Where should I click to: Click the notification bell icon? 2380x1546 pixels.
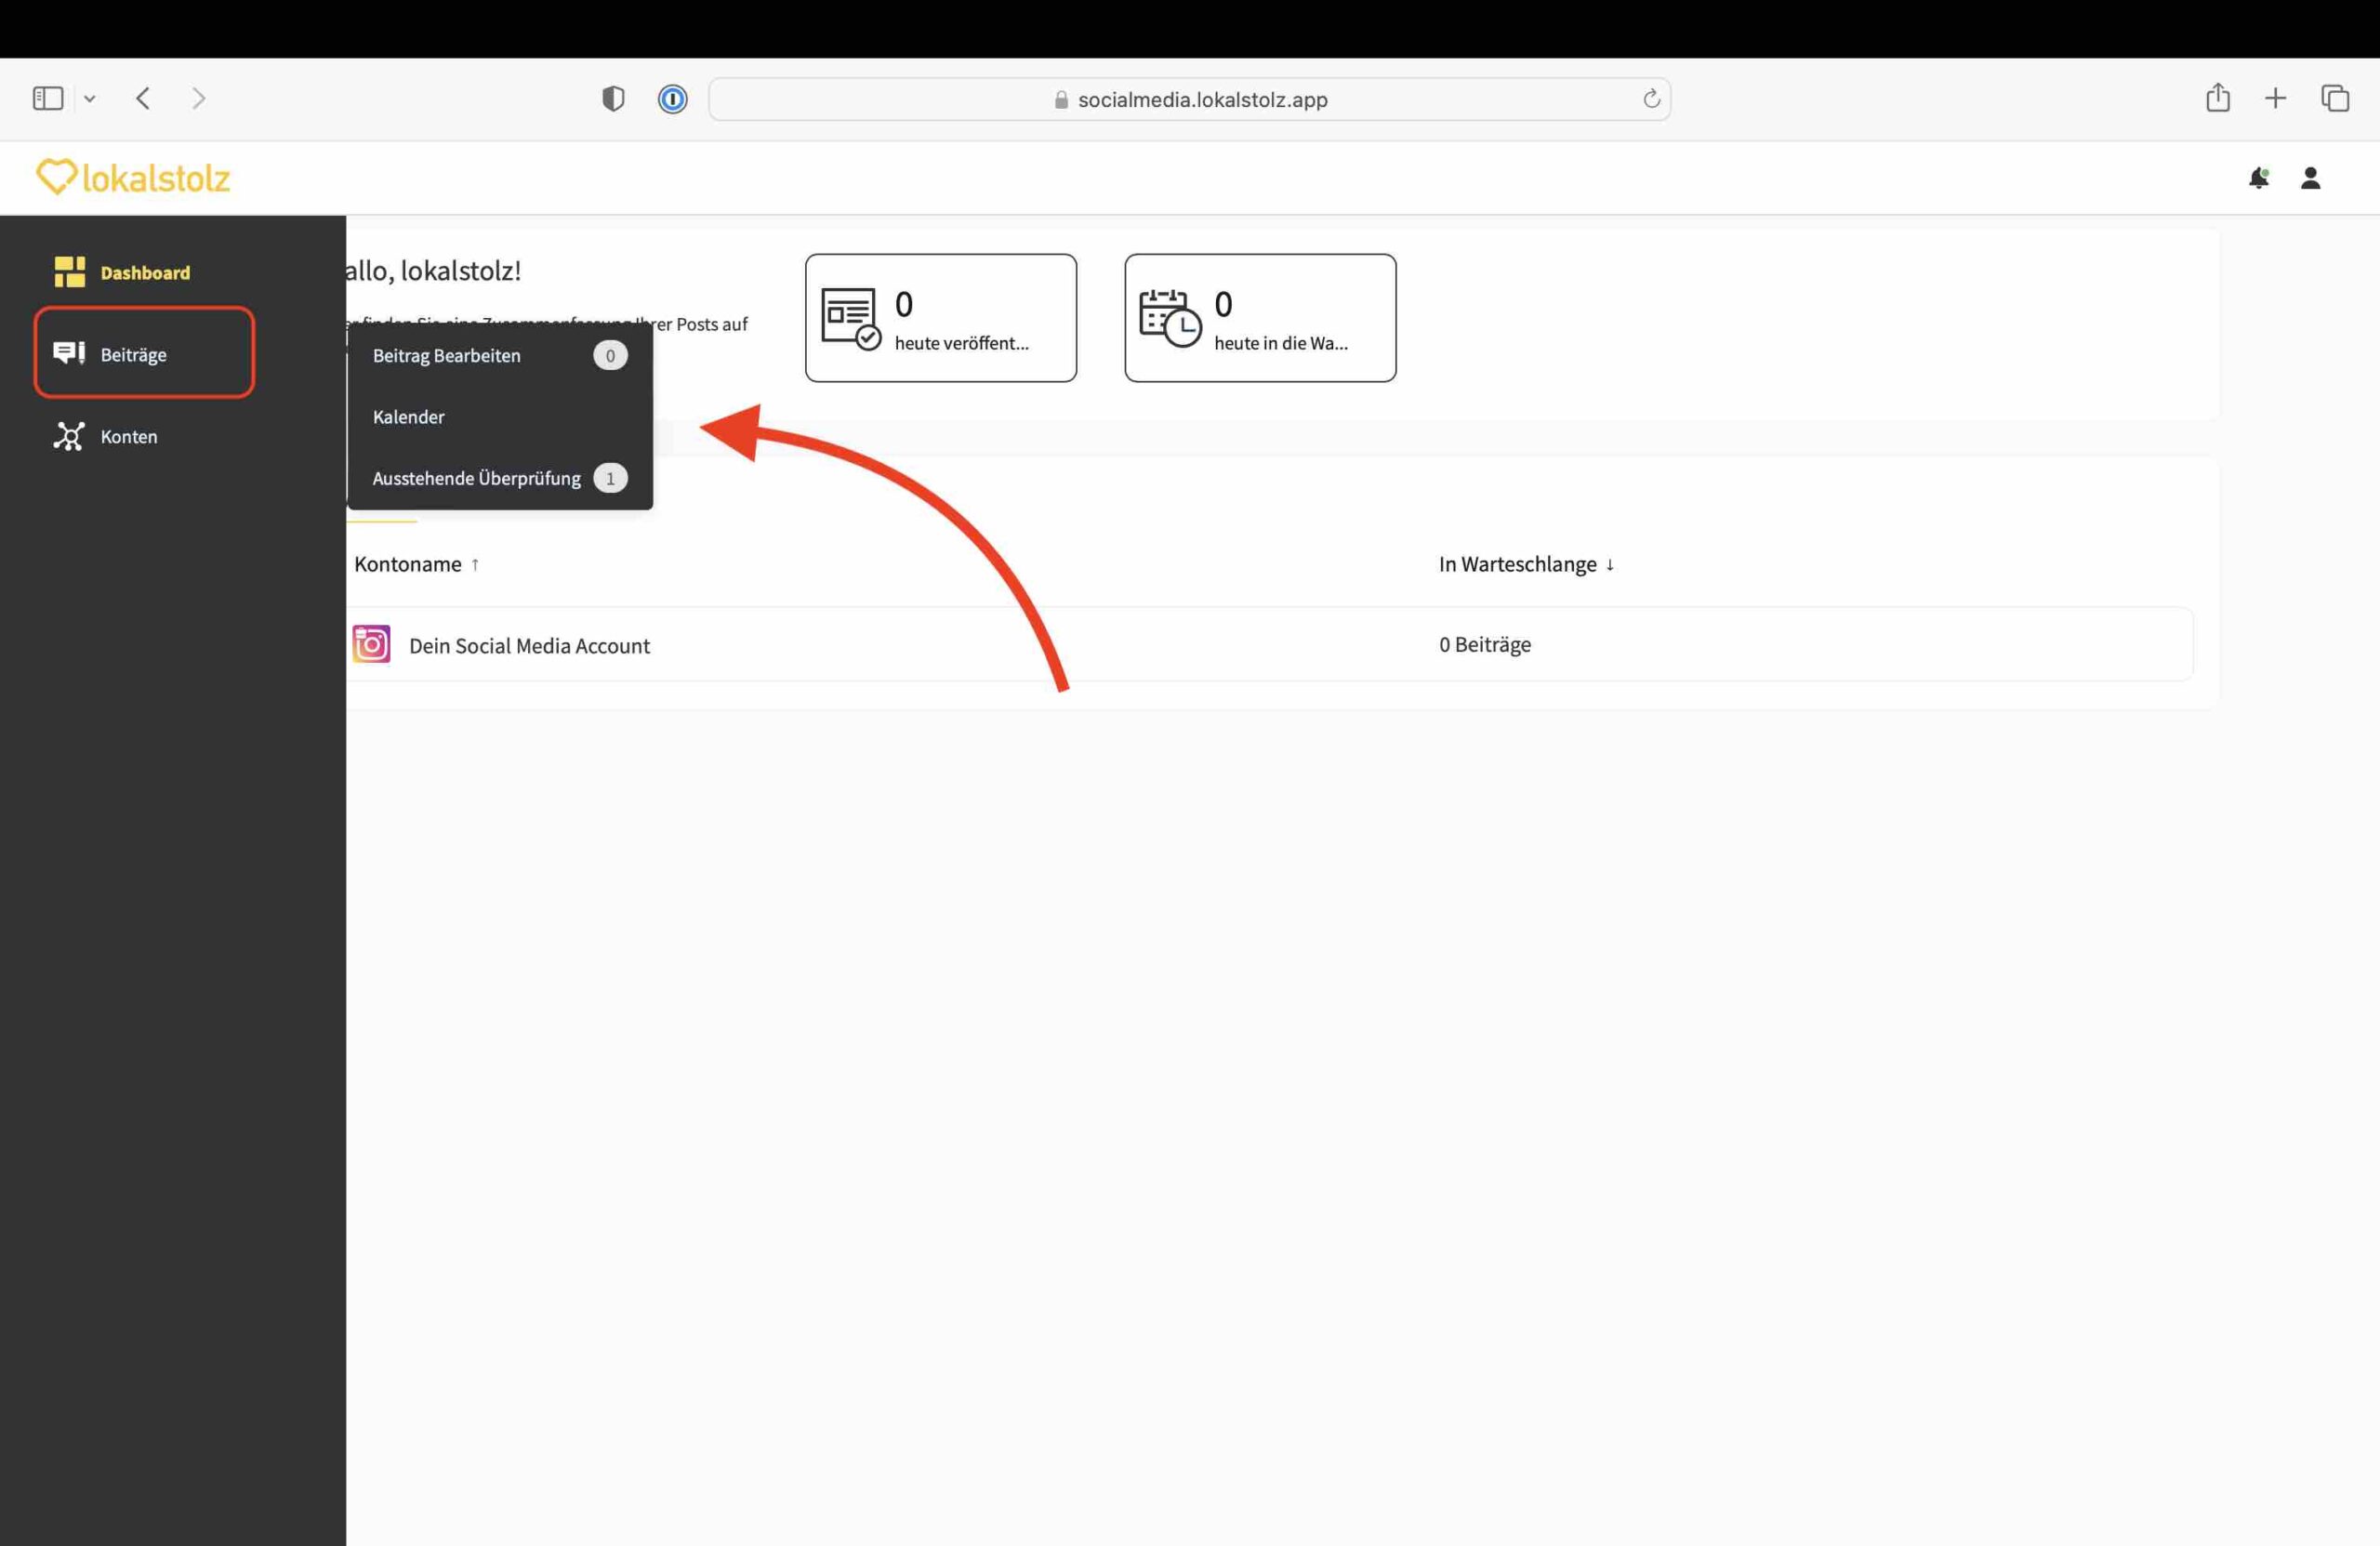click(2258, 178)
